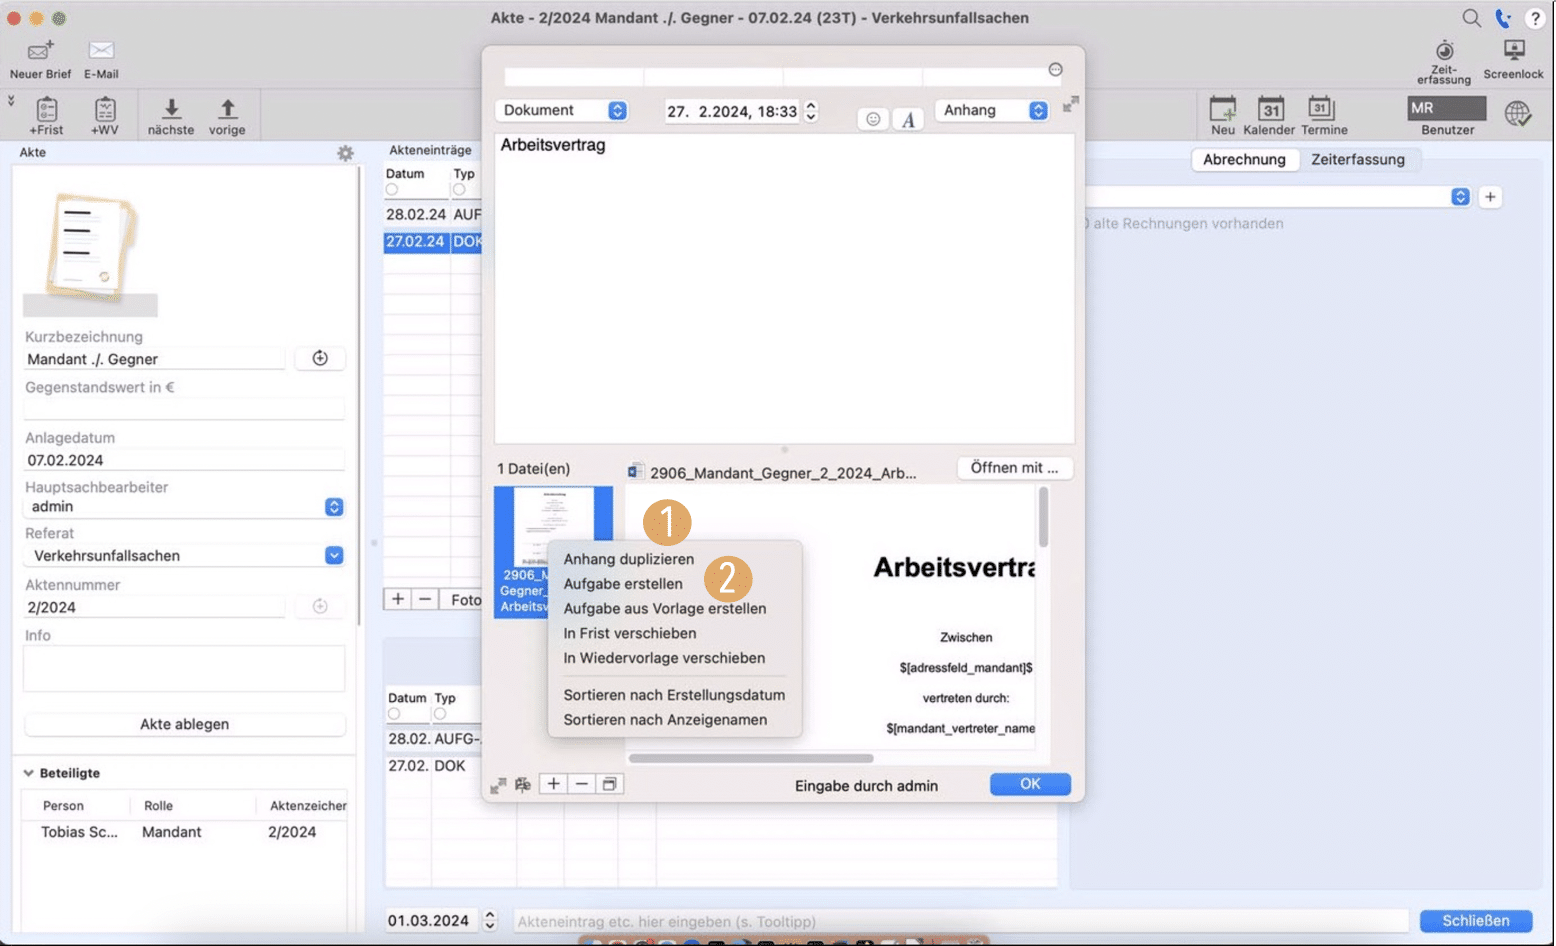The height and width of the screenshot is (946, 1556).
Task: Remove attachment with dialog minus button
Action: click(x=581, y=784)
